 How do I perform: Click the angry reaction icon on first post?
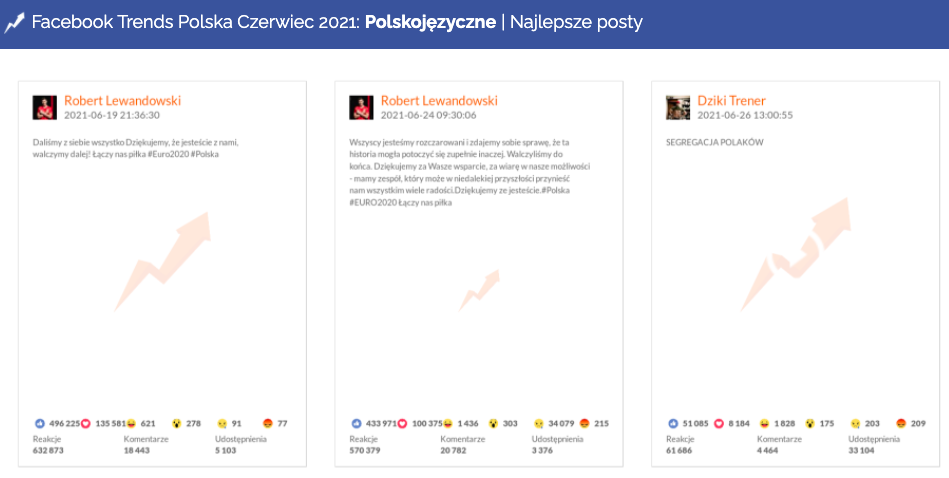click(268, 423)
